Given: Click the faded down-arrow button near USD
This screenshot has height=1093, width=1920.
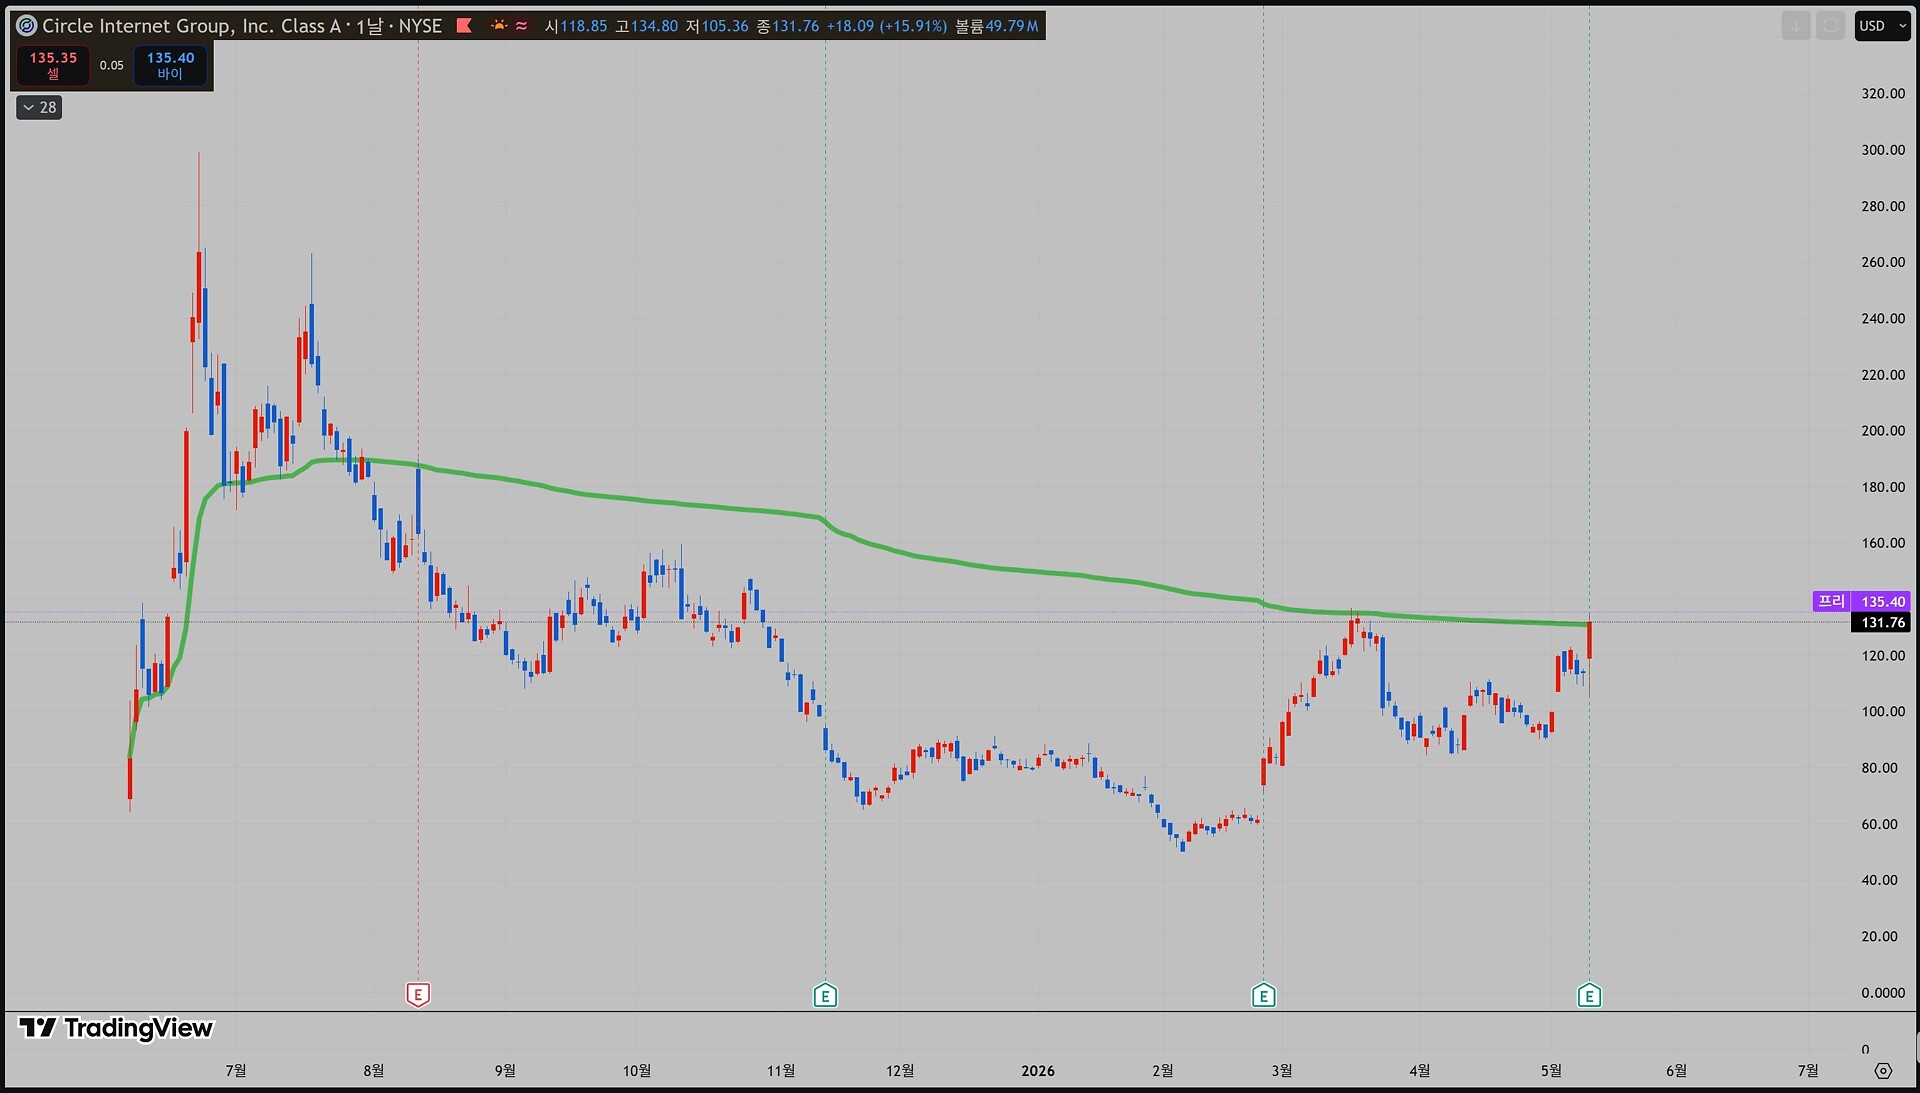Looking at the screenshot, I should click(1796, 26).
